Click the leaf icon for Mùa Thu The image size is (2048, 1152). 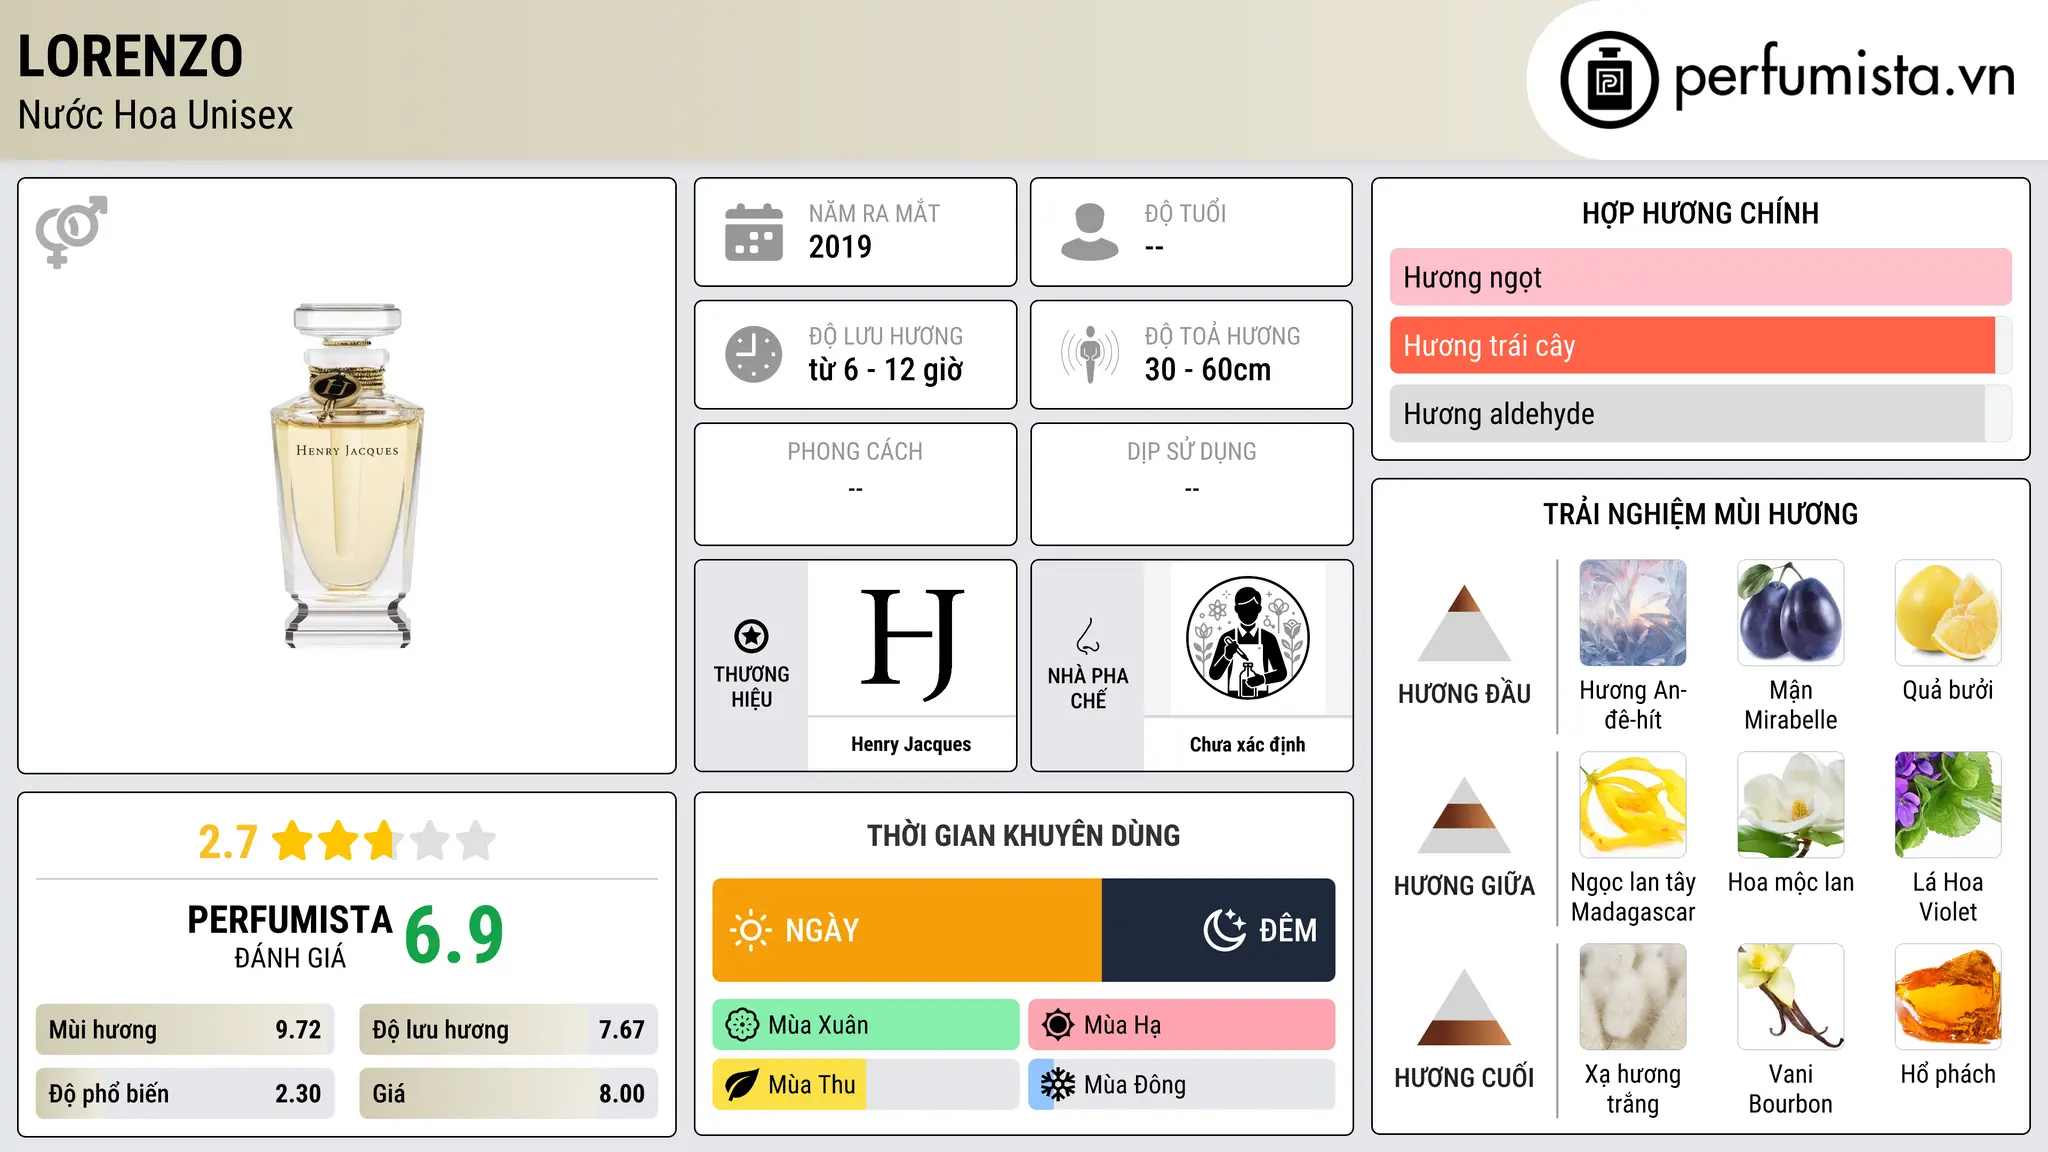pos(742,1085)
